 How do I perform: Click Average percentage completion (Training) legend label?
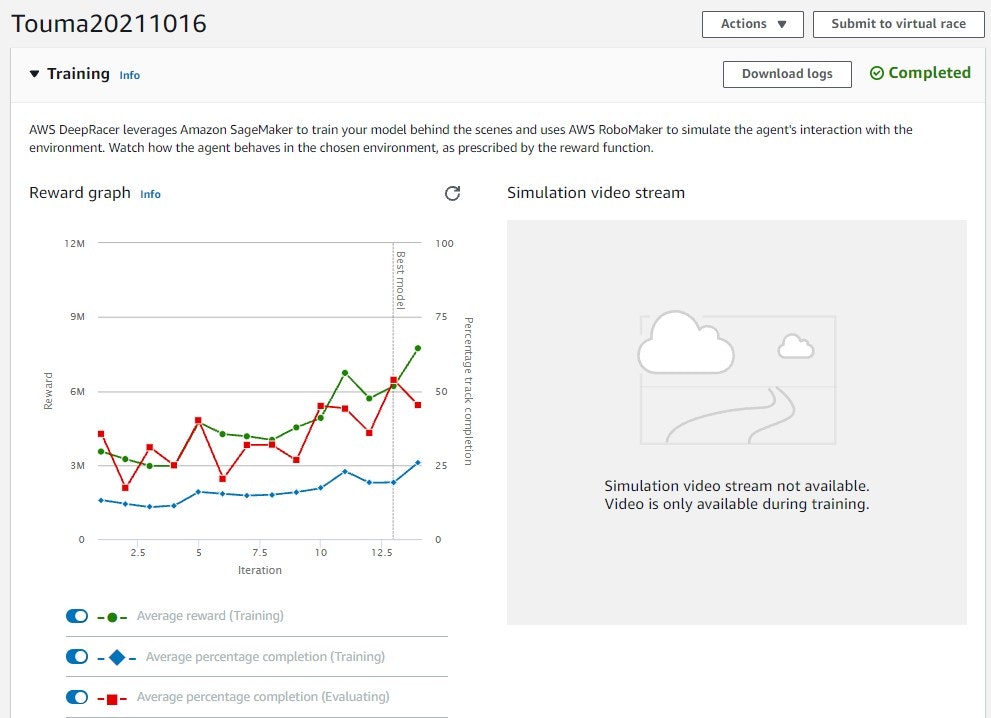(x=265, y=657)
